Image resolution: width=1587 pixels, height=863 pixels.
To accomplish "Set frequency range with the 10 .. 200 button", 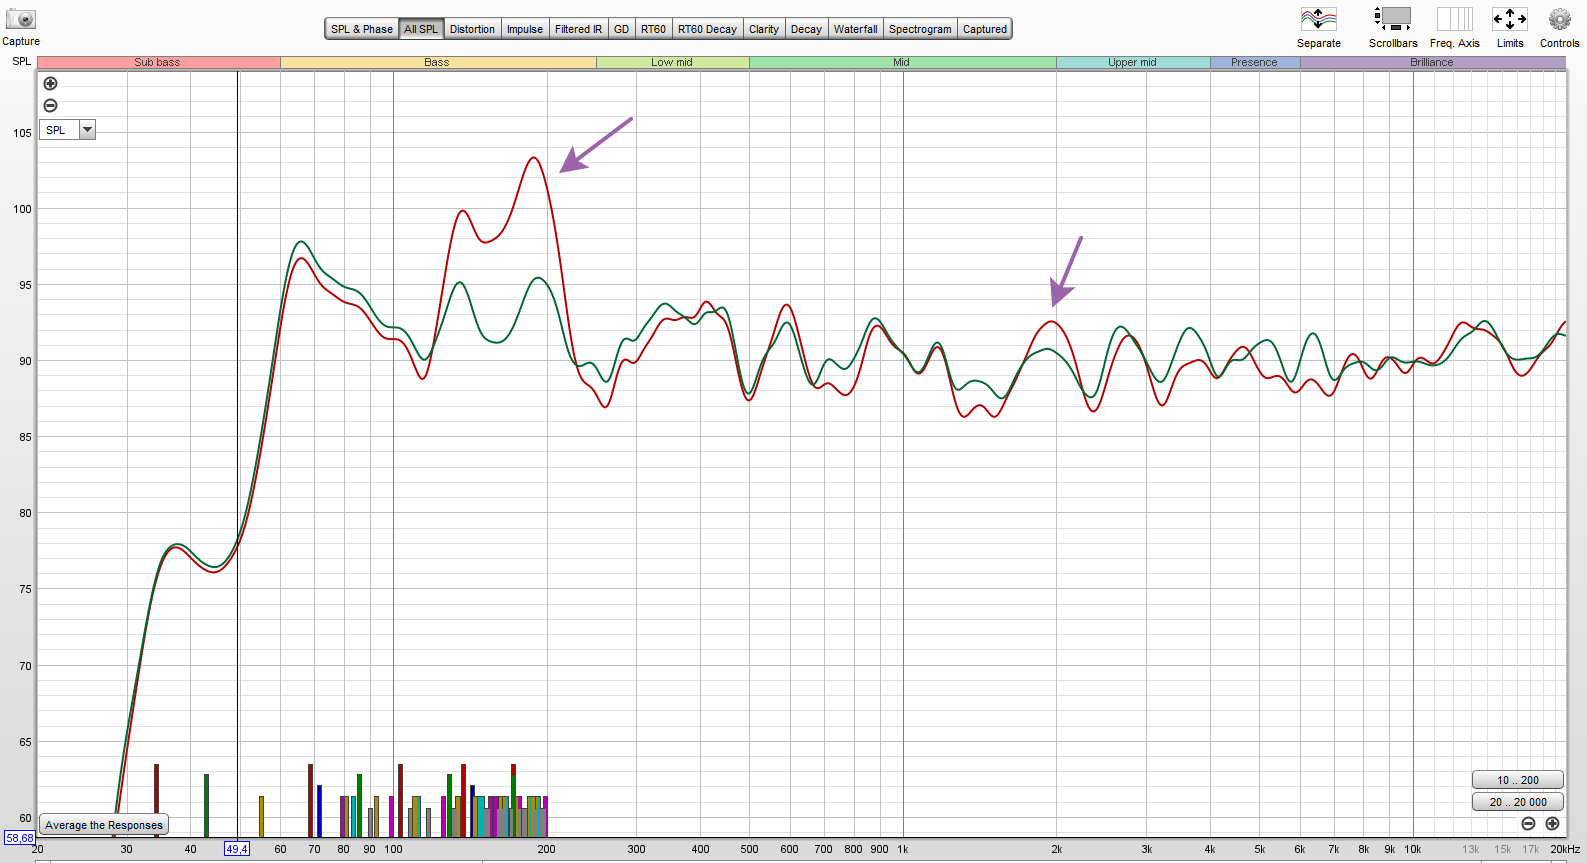I will pos(1517,780).
